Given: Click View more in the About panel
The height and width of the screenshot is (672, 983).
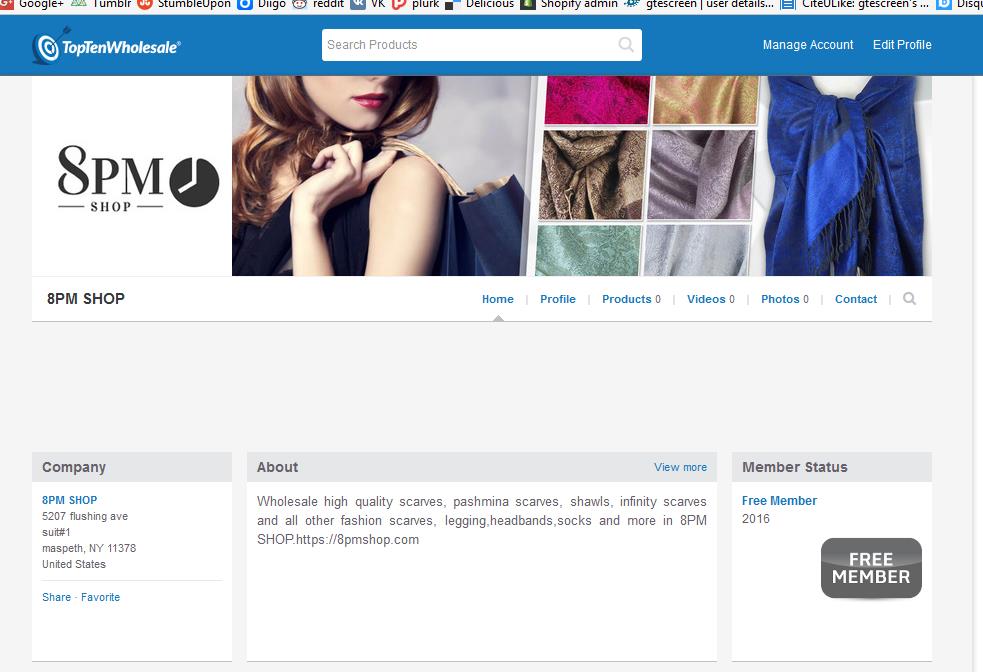Looking at the screenshot, I should [x=680, y=467].
